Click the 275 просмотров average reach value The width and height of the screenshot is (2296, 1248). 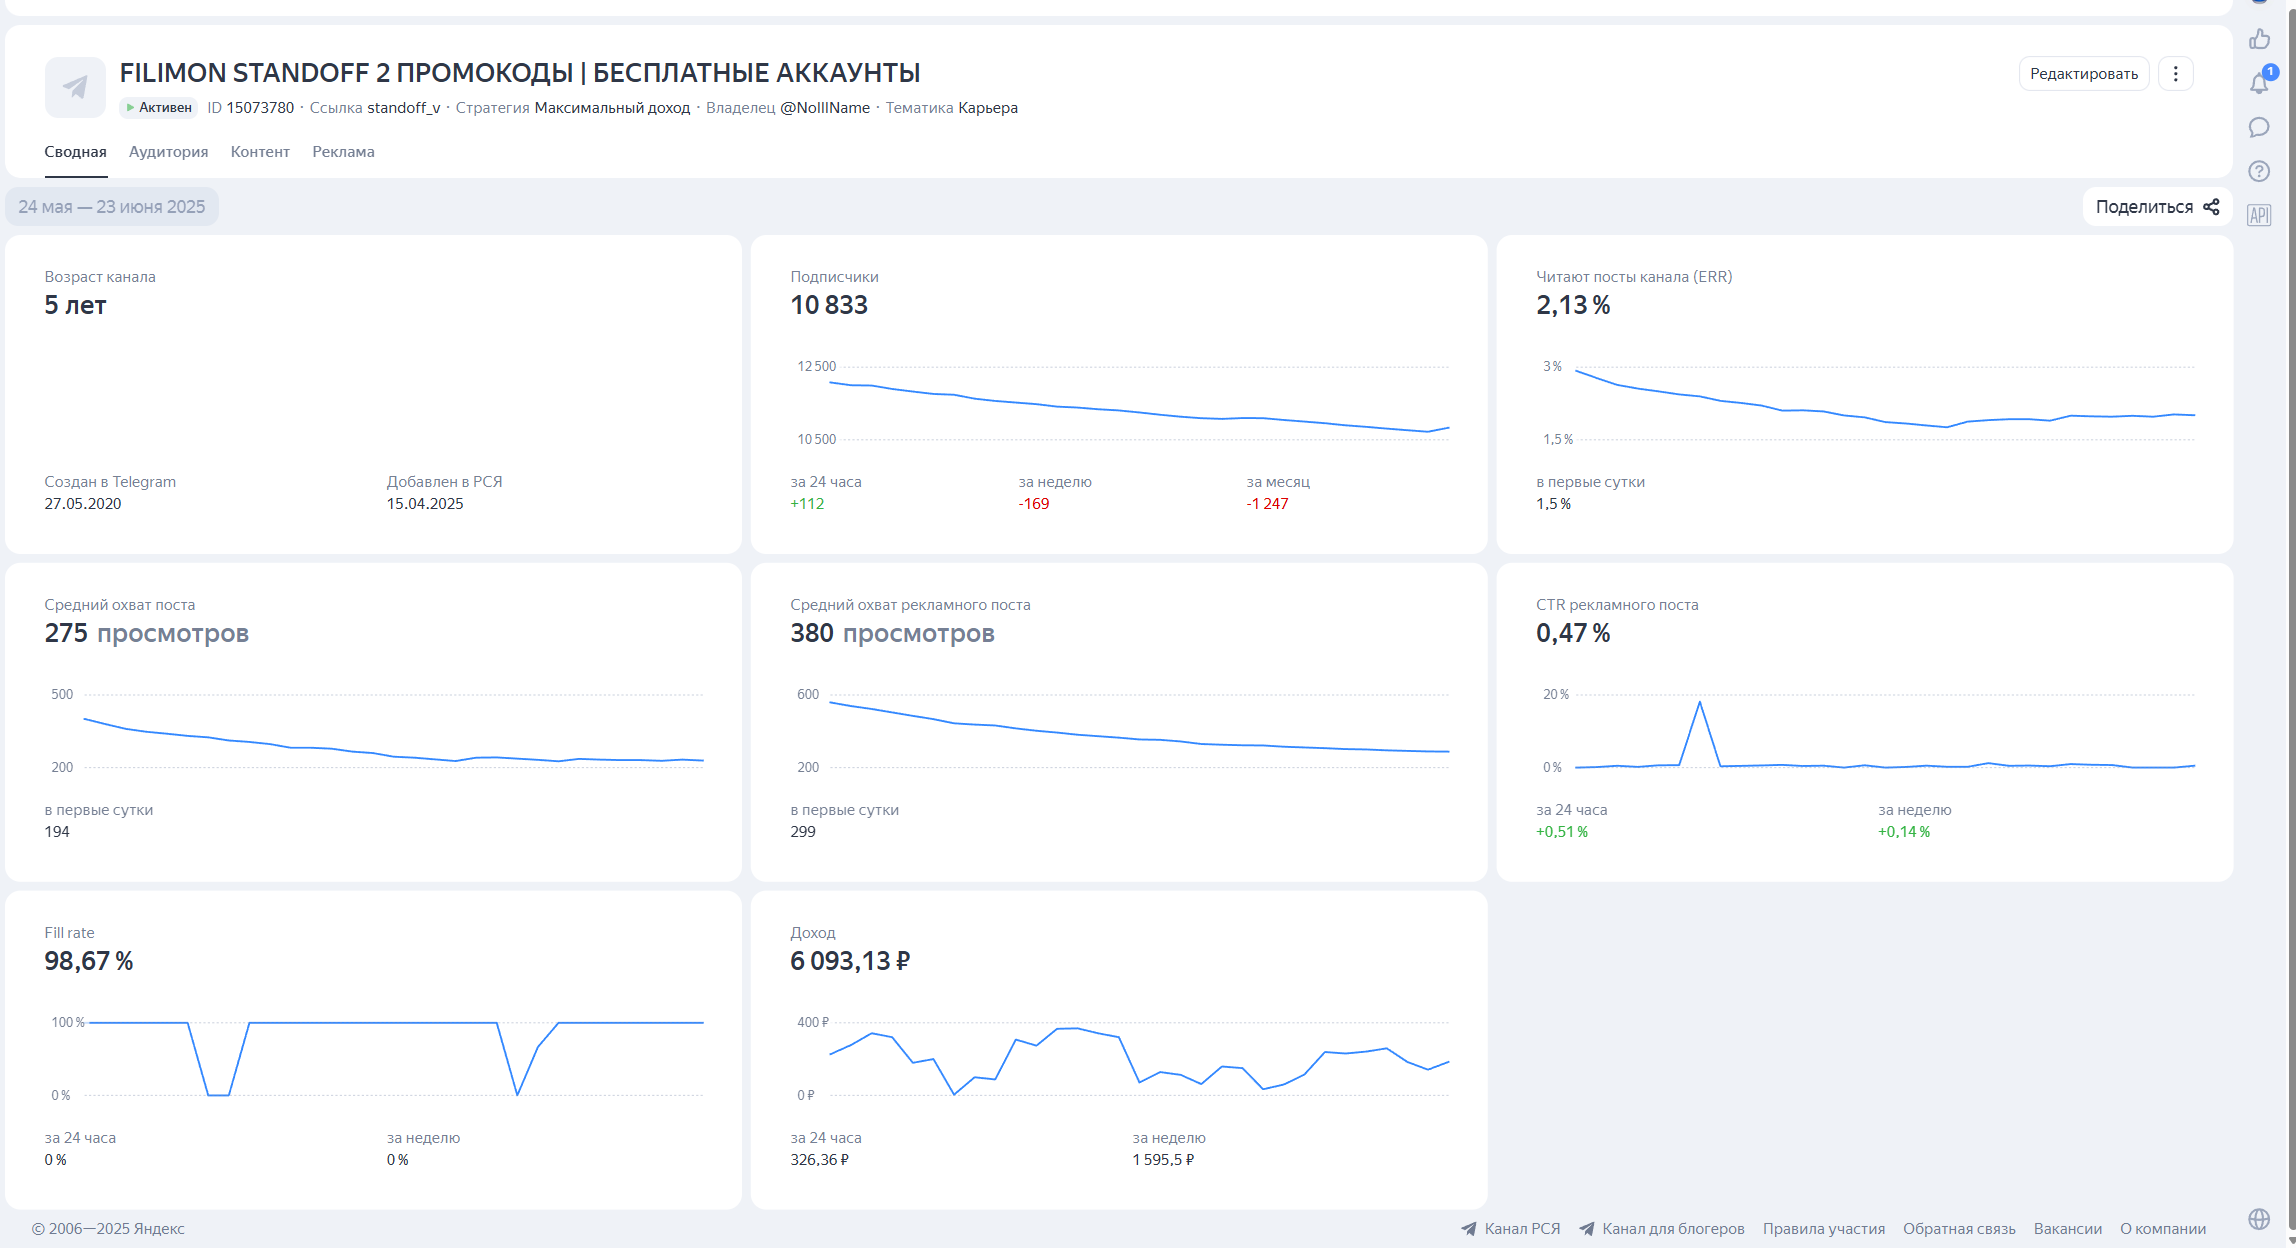tap(146, 633)
